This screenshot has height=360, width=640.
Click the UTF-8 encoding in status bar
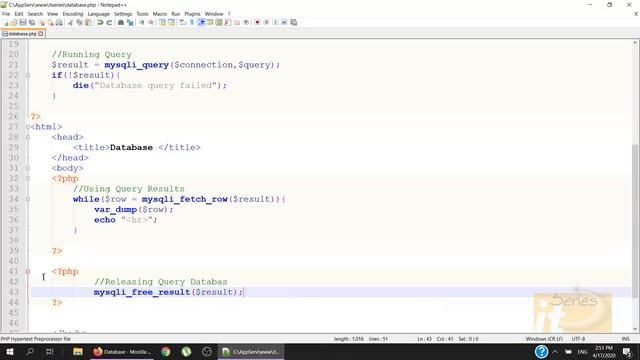click(x=578, y=339)
